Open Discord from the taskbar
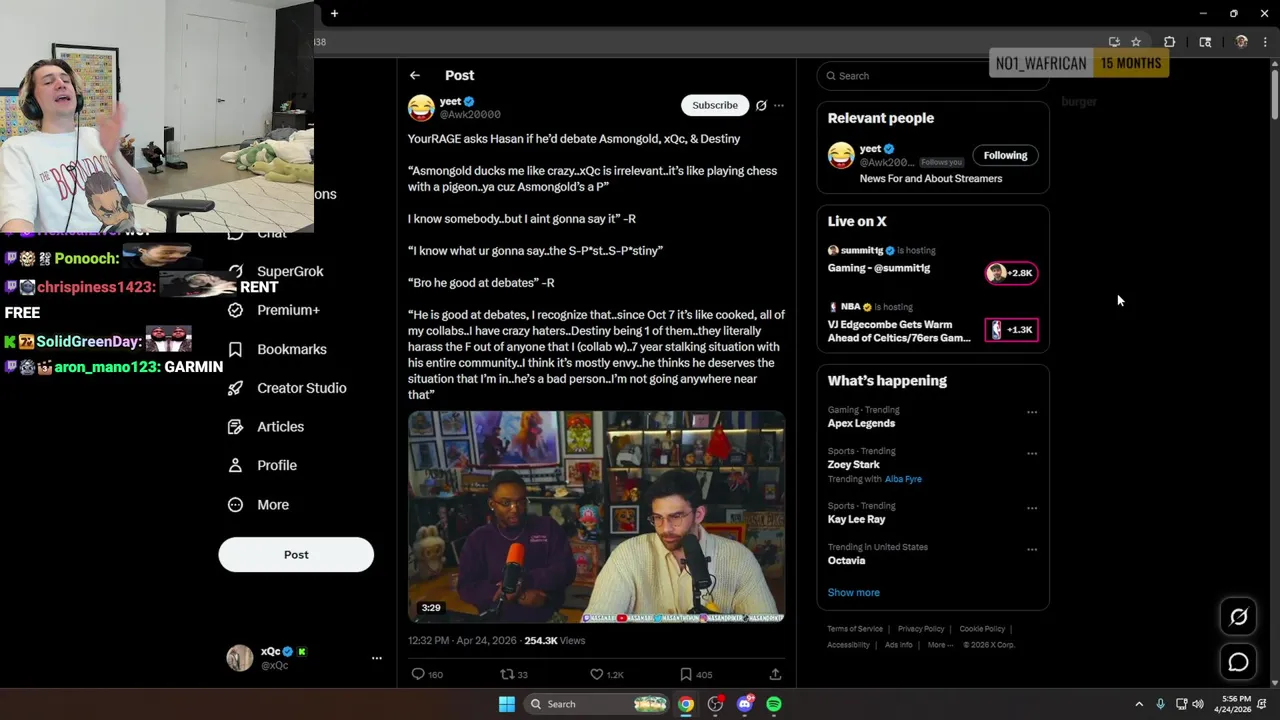 [744, 704]
